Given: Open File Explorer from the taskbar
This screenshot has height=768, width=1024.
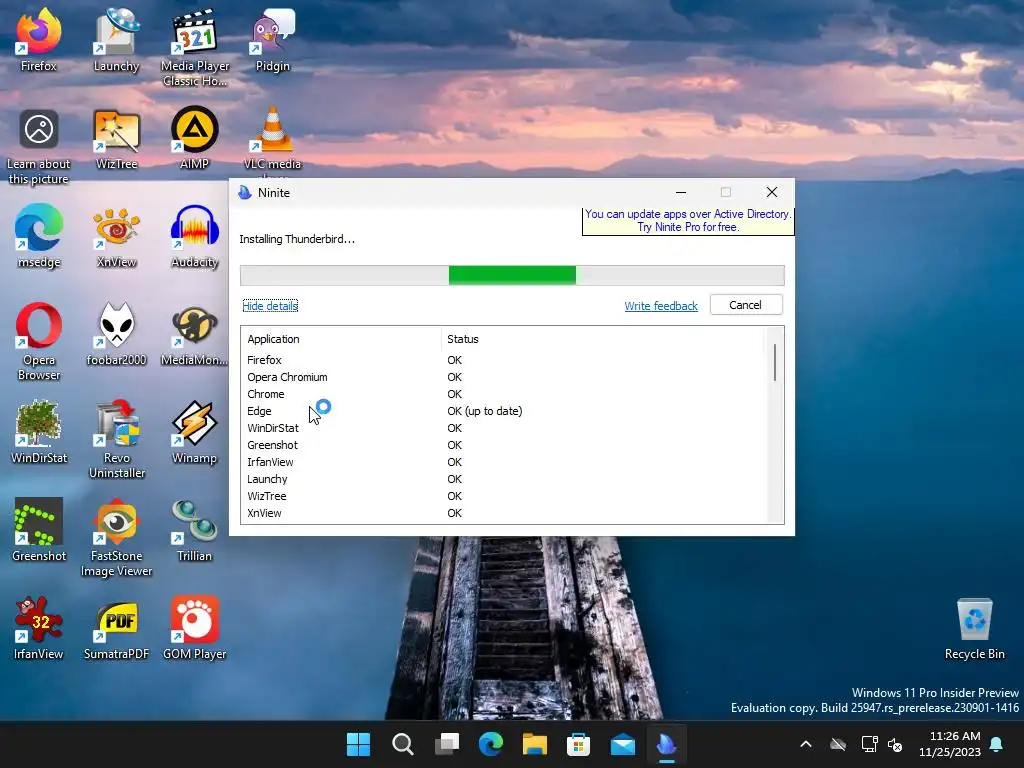Looking at the screenshot, I should click(535, 744).
